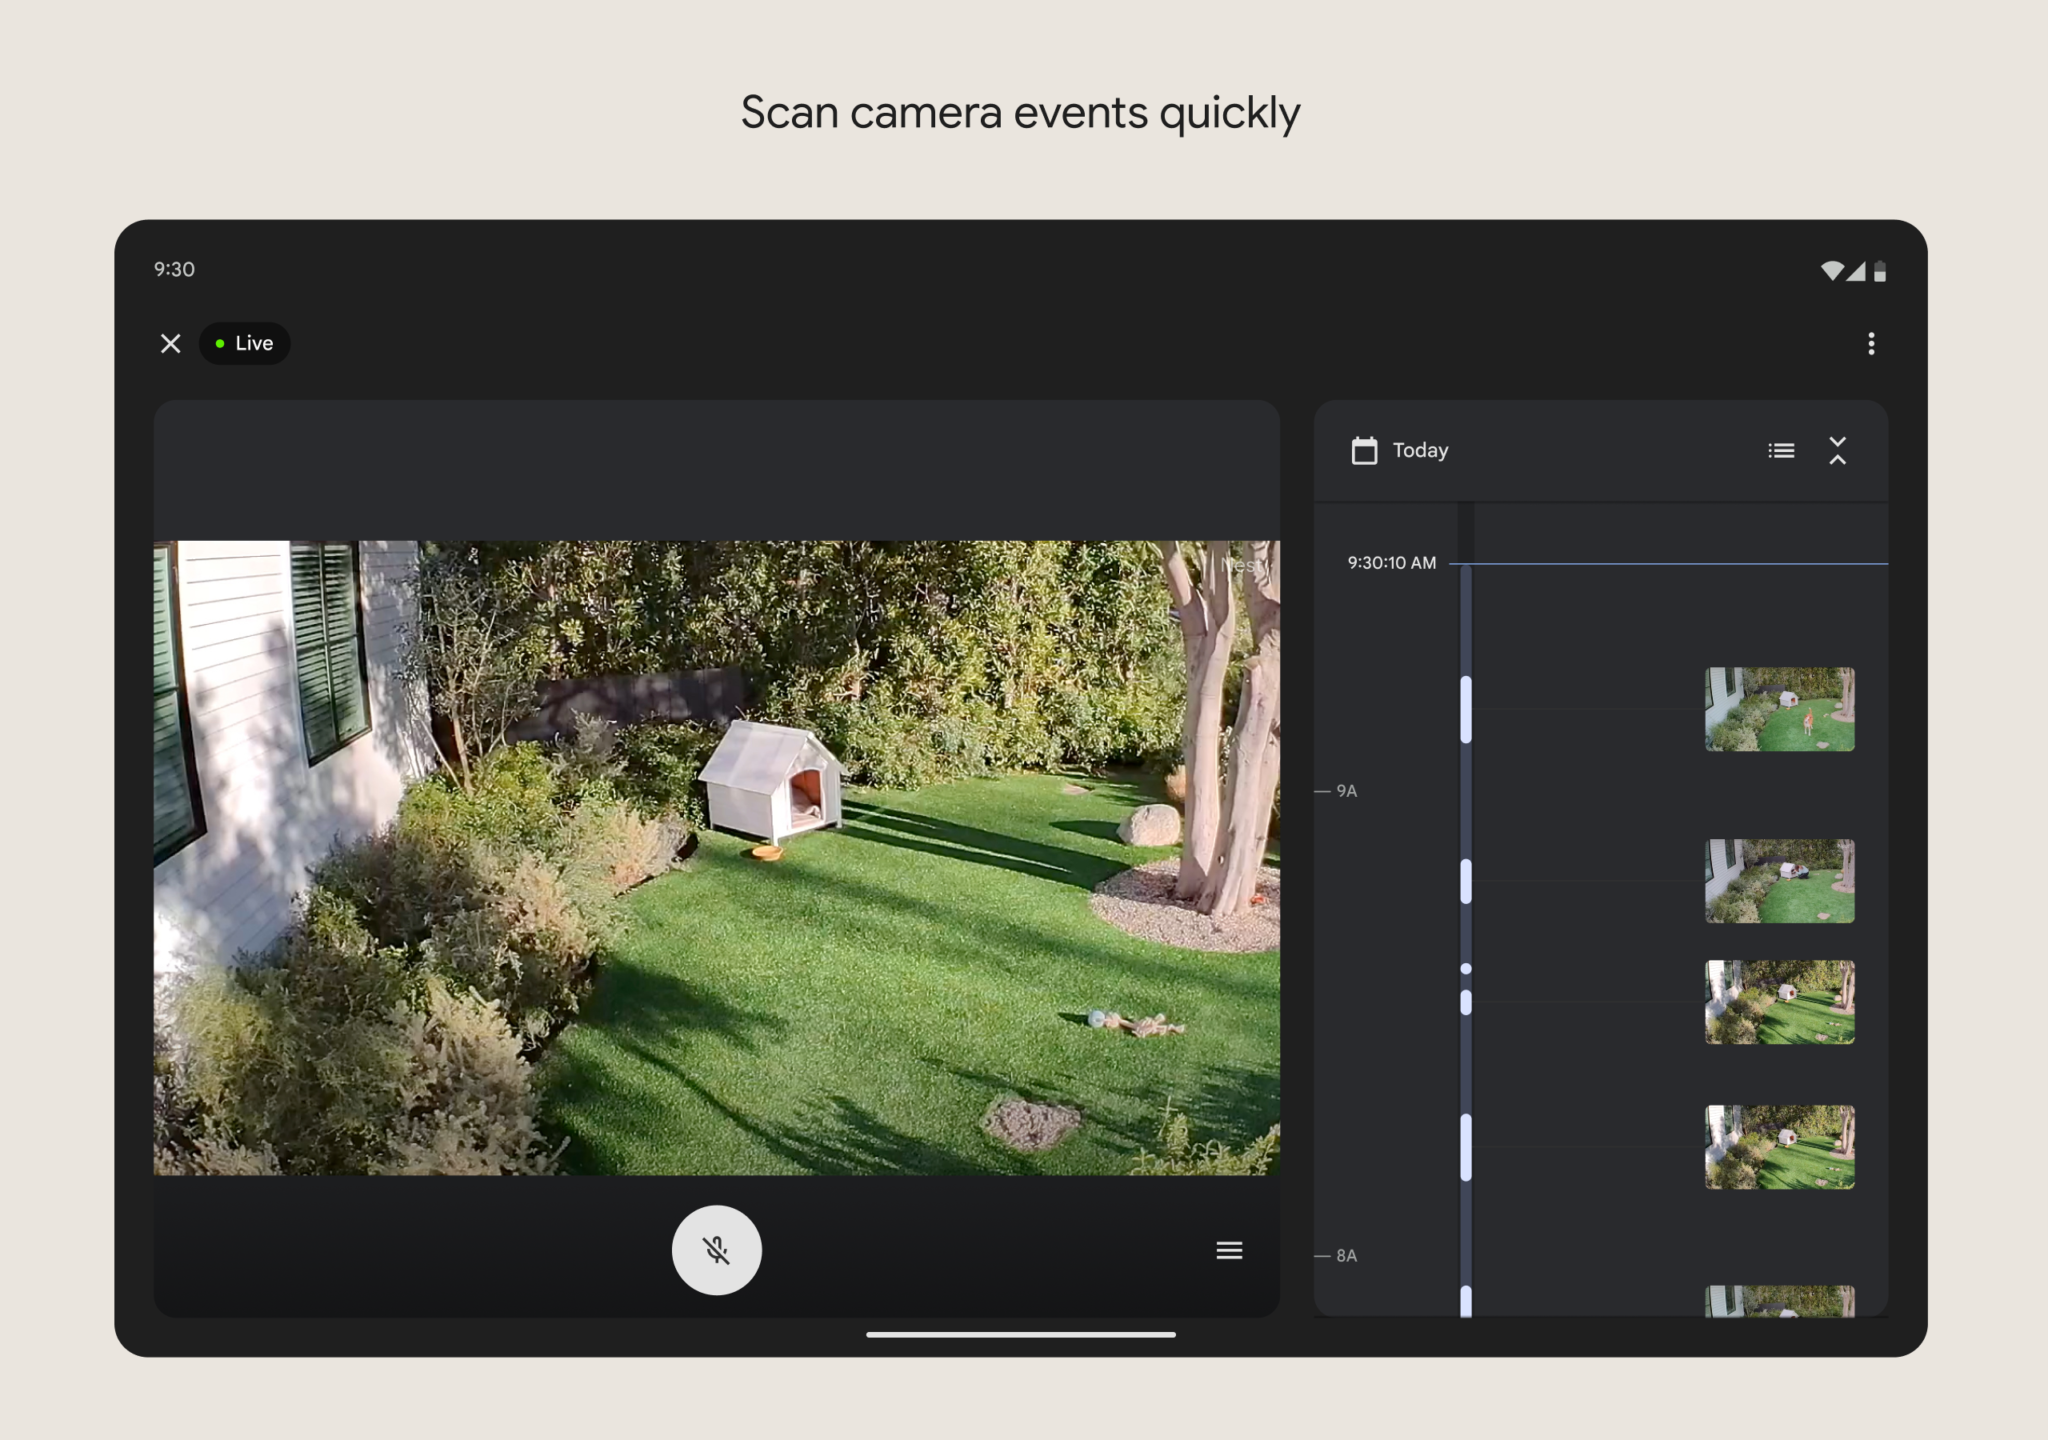
Task: Open first event thumbnail with person
Action: click(1779, 709)
